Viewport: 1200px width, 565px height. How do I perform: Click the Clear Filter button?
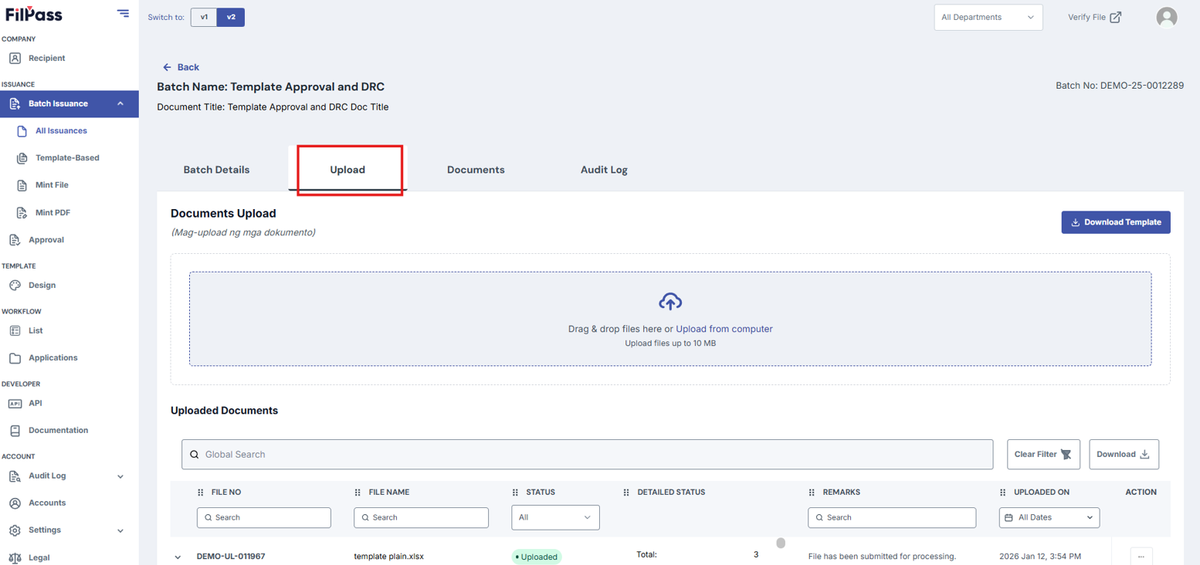[x=1044, y=454]
